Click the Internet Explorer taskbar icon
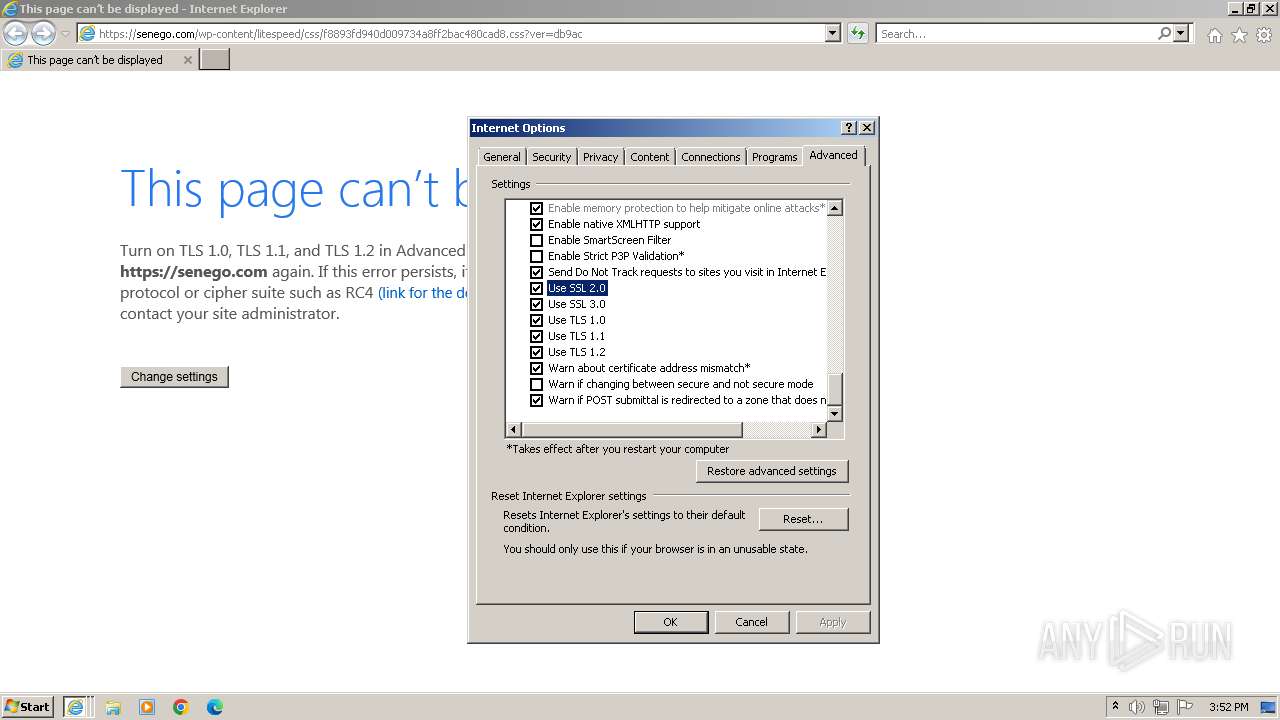Viewport: 1280px width, 720px height. point(78,707)
